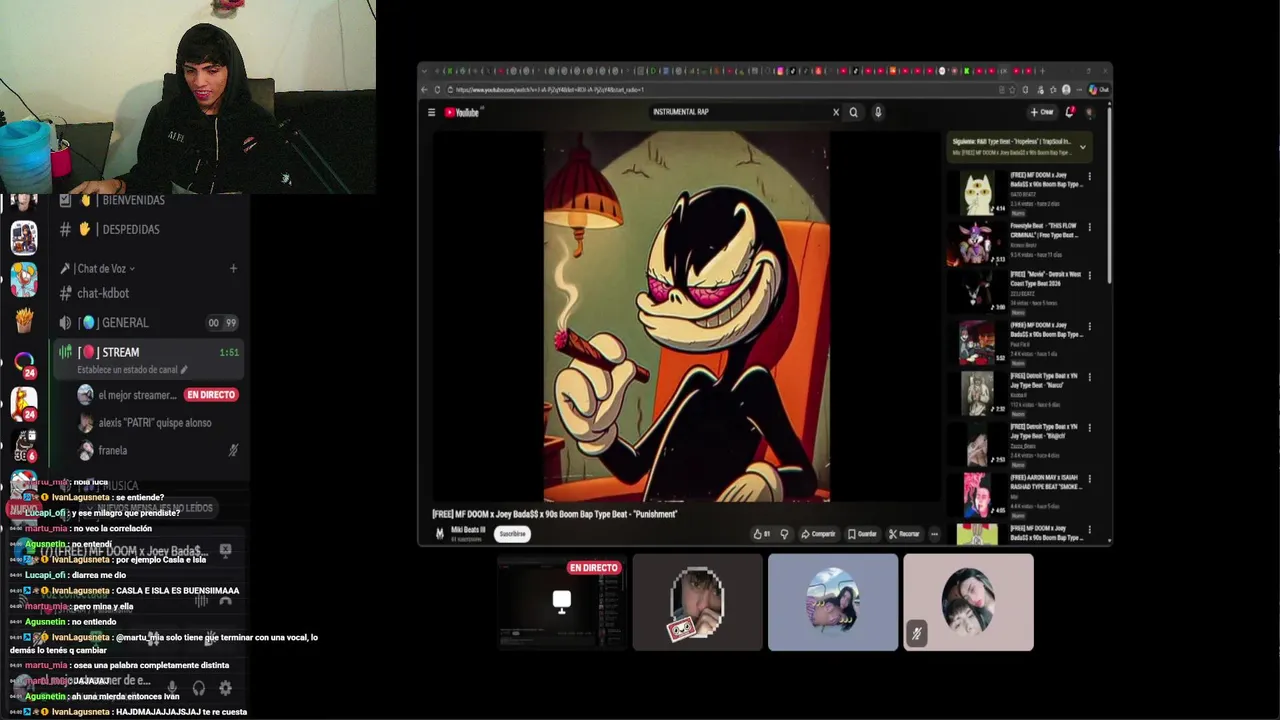Image resolution: width=1280 pixels, height=720 pixels.
Task: Open Miki Beats III channel name
Action: pos(468,530)
